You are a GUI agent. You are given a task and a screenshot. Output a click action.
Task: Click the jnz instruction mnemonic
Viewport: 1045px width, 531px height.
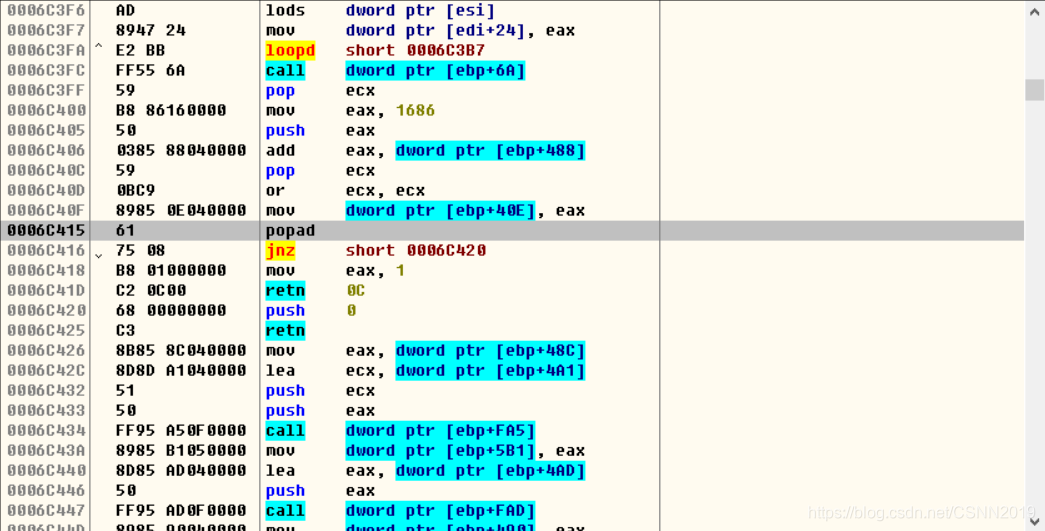click(x=280, y=251)
